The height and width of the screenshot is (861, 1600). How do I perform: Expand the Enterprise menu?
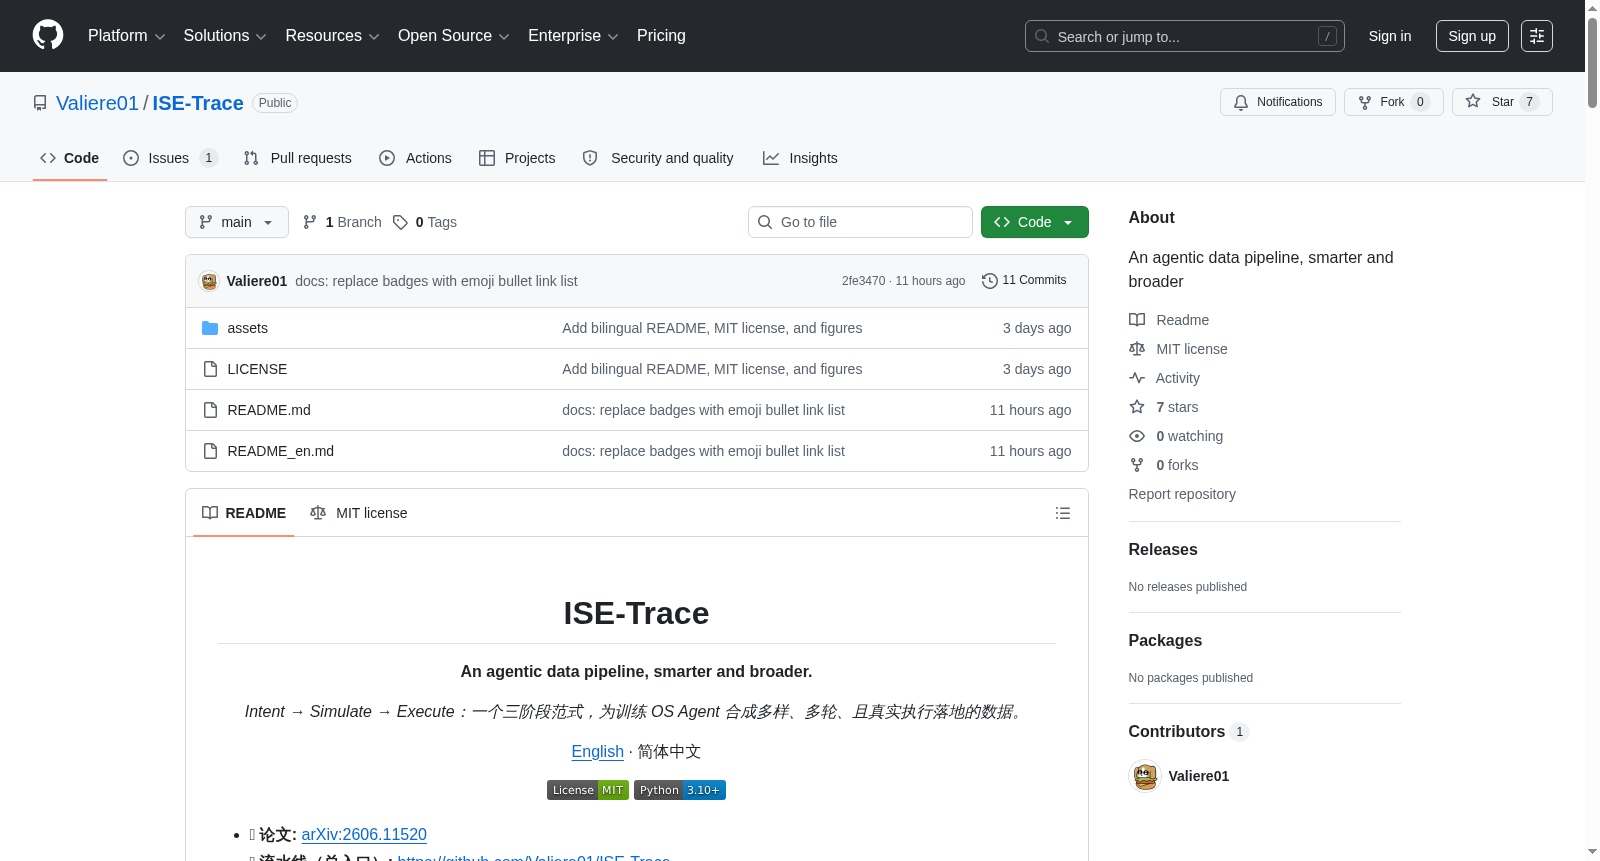573,36
